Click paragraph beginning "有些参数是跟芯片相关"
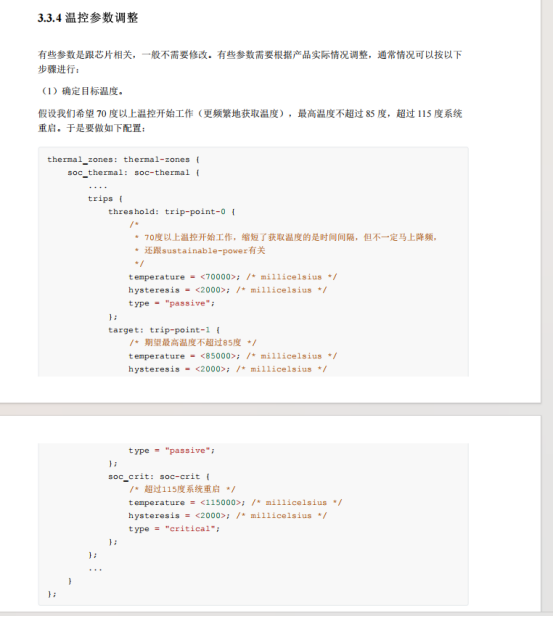The image size is (554, 617). tap(250, 62)
